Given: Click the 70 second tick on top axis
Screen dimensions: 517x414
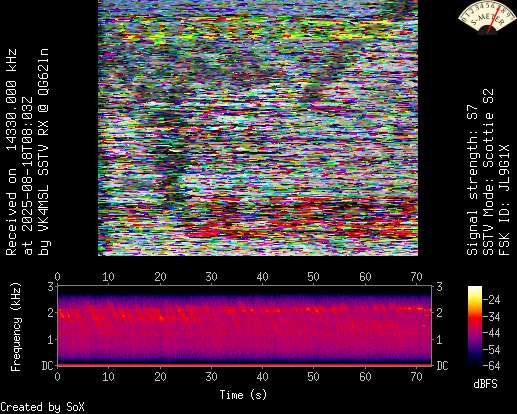Looking at the screenshot, I should [416, 277].
